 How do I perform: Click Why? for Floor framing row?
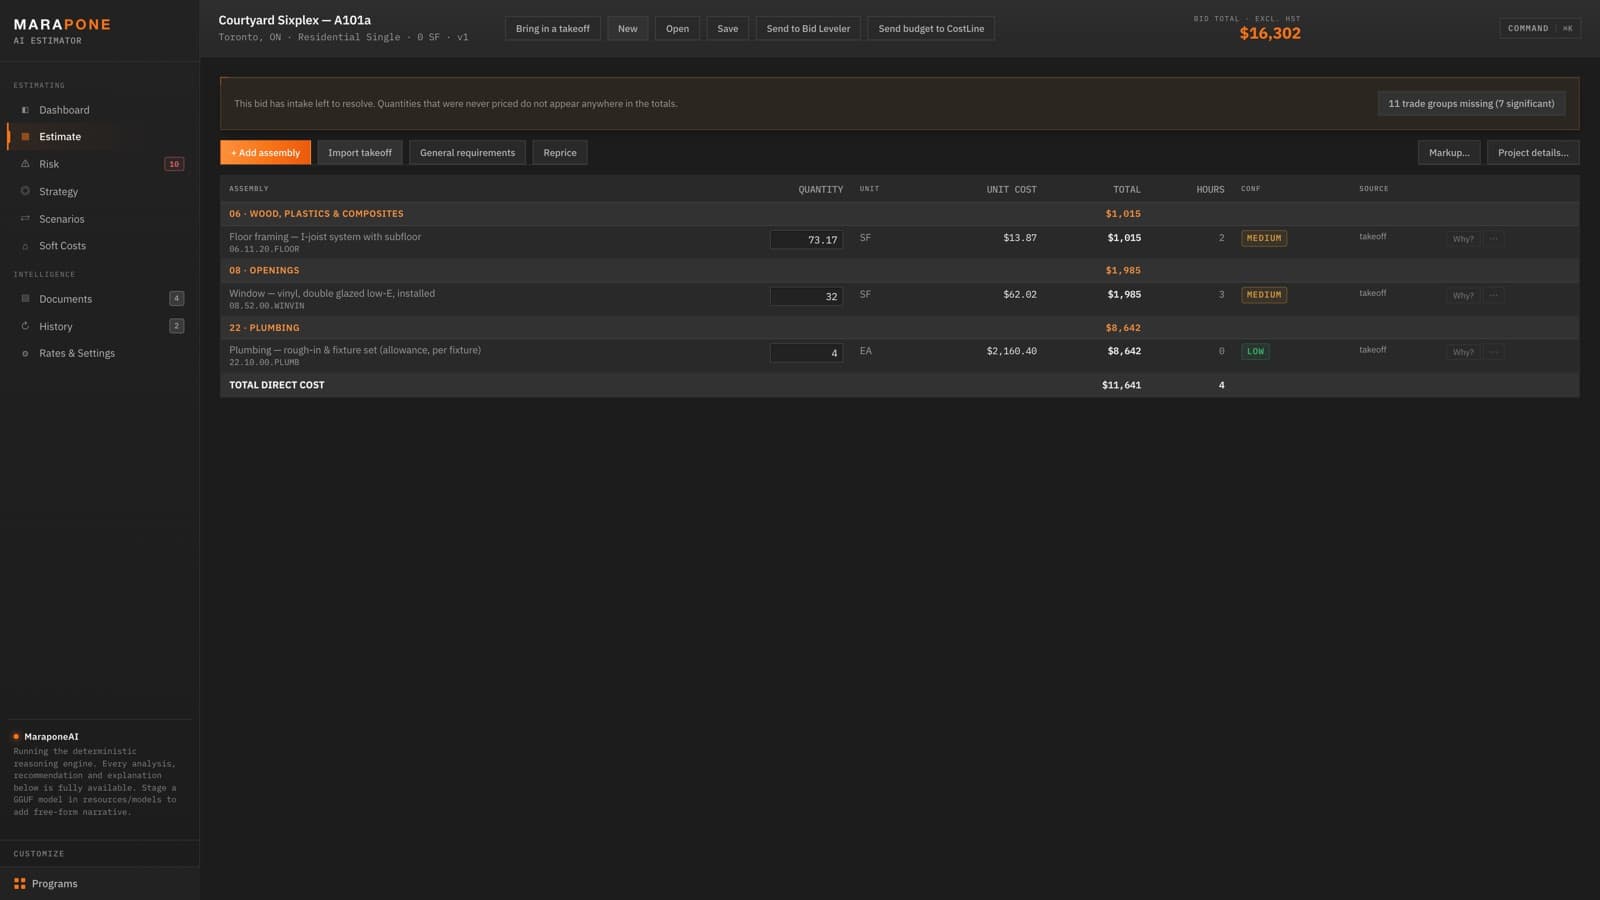(1463, 239)
